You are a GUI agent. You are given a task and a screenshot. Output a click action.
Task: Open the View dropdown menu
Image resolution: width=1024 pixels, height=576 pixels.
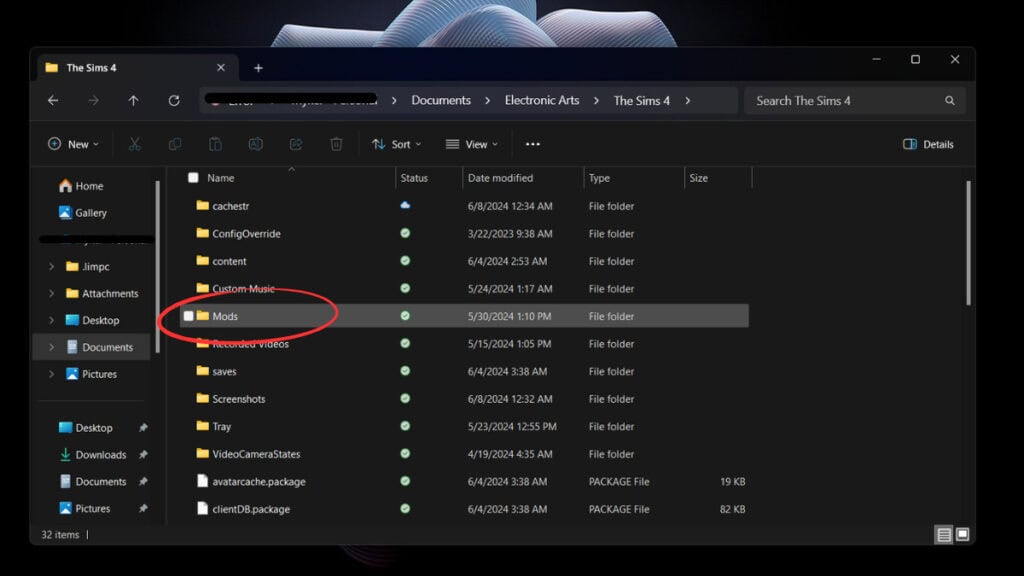click(x=471, y=144)
